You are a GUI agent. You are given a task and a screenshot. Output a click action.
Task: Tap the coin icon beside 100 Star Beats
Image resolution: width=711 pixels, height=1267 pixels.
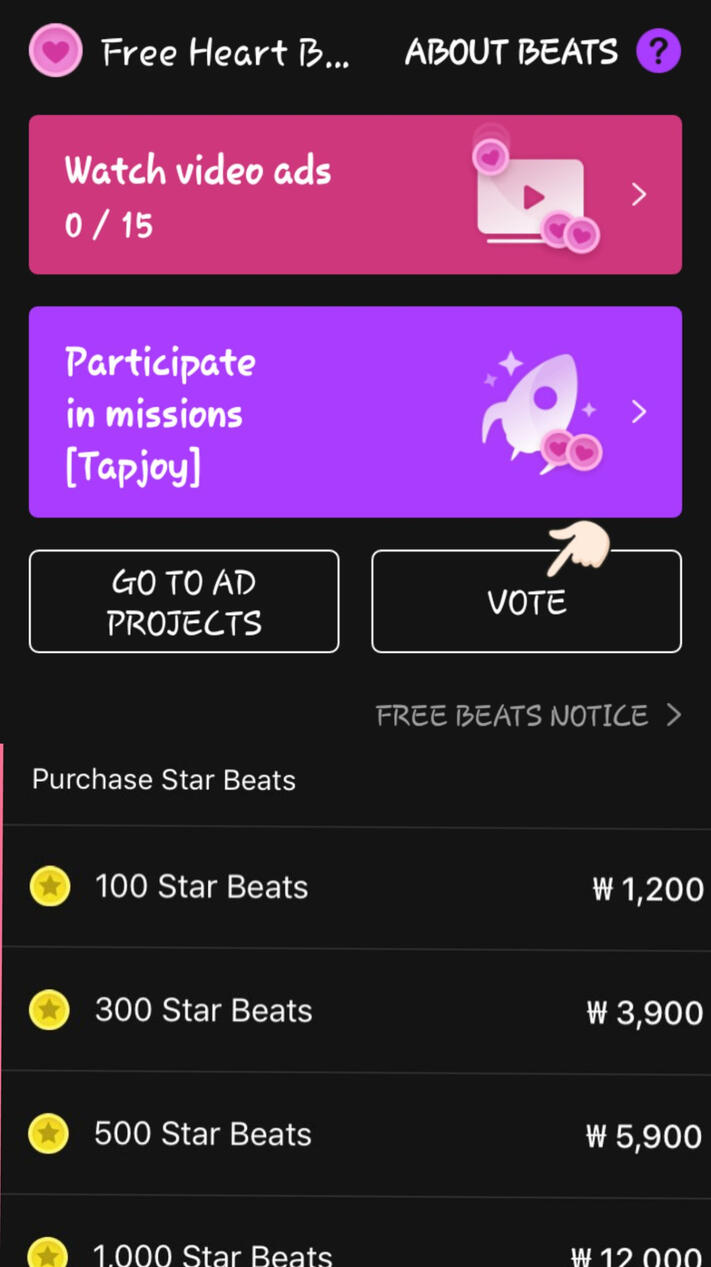coord(49,887)
